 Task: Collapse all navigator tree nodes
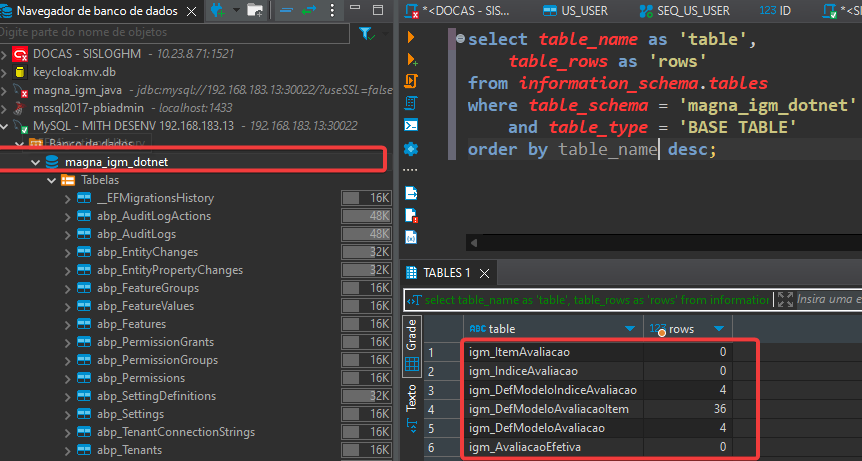(x=287, y=10)
